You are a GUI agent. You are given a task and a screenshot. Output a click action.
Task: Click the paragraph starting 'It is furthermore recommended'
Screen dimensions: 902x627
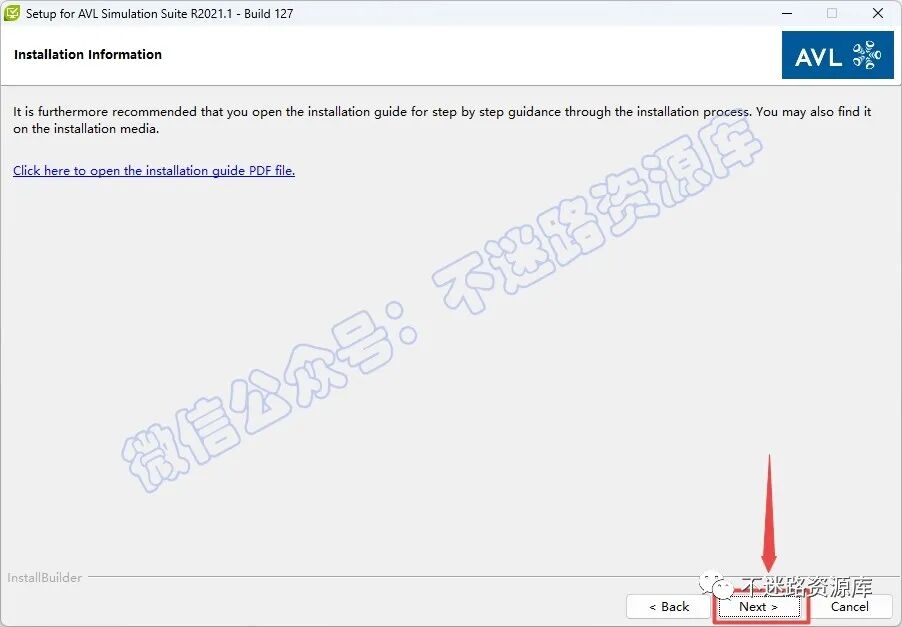pyautogui.click(x=442, y=120)
